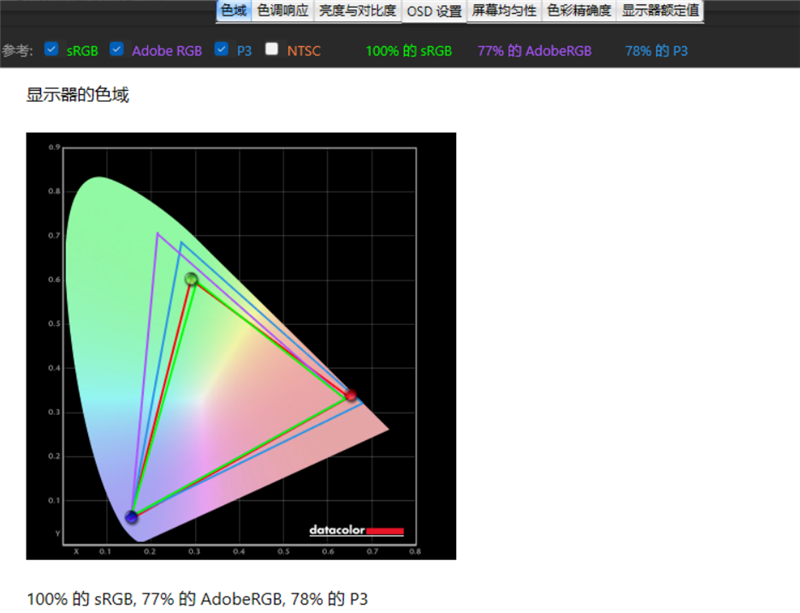
Task: Click the datacolor logo in the chart
Action: (356, 530)
